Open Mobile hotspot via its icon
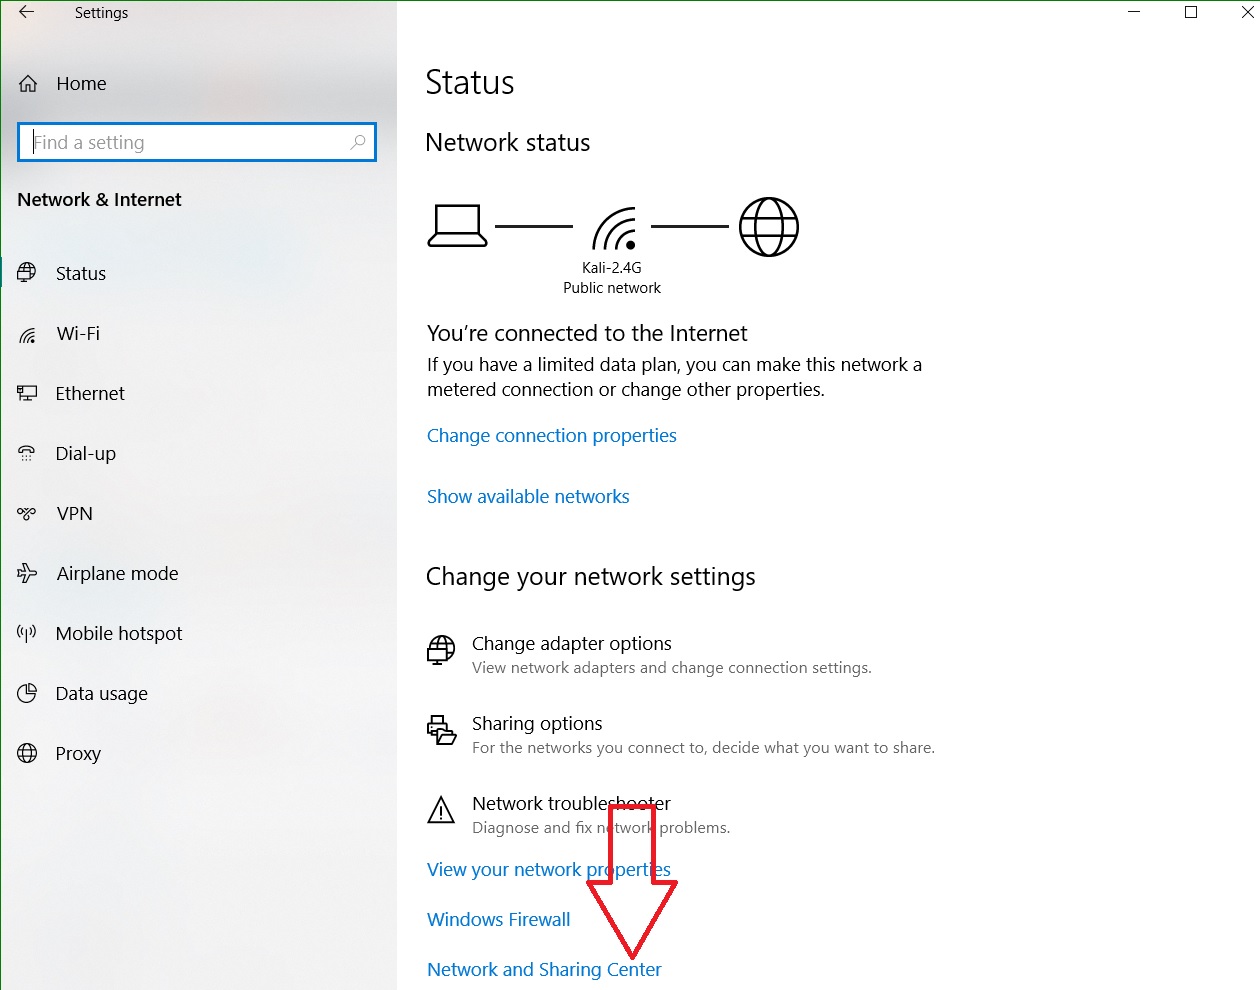 [x=28, y=633]
